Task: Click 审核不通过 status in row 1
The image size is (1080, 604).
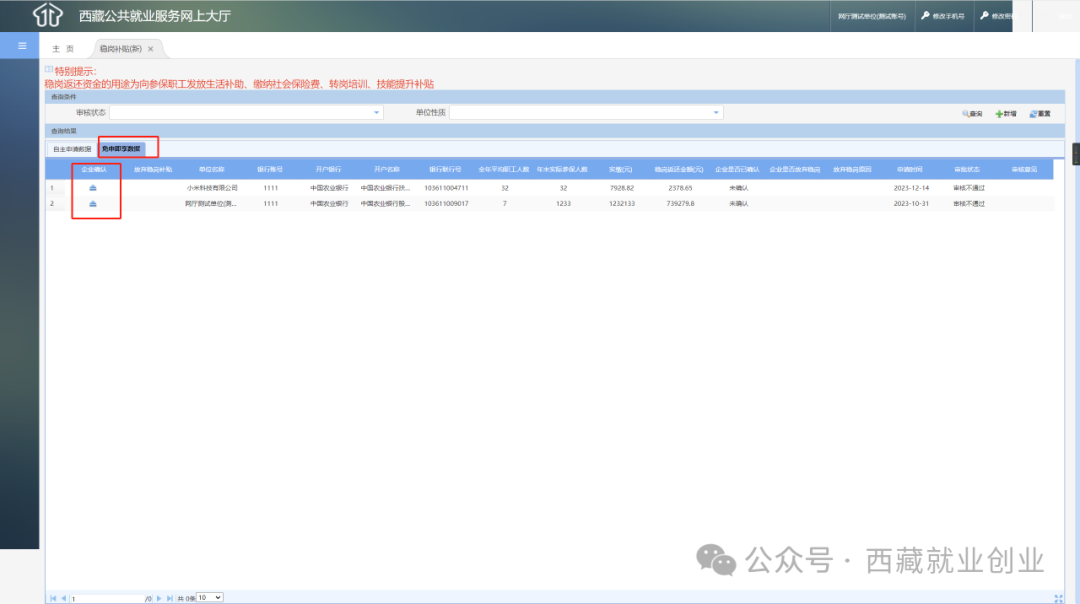Action: (969, 188)
